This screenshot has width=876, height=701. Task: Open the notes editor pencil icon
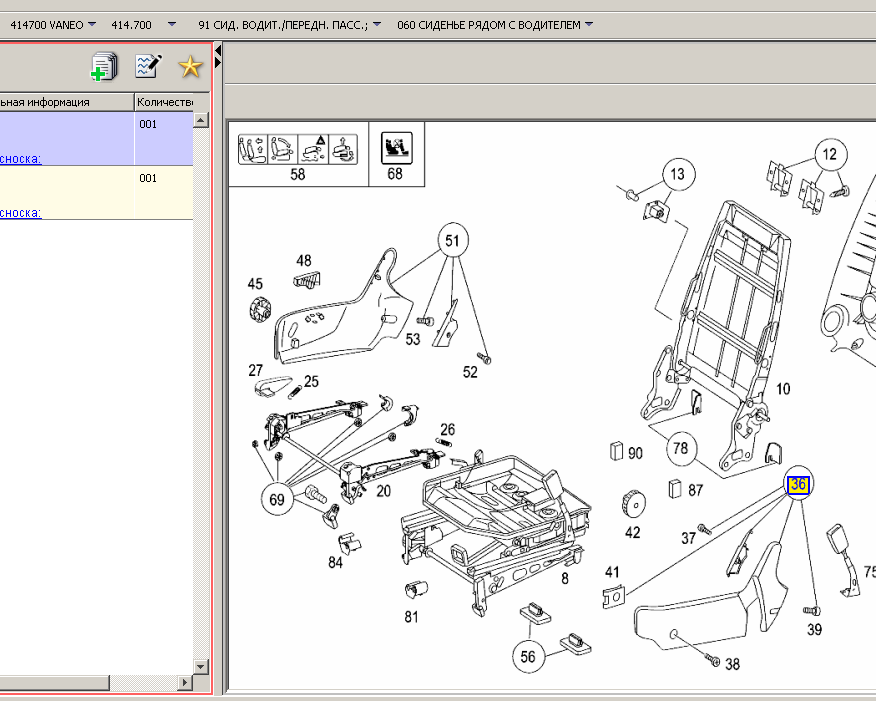pyautogui.click(x=148, y=67)
